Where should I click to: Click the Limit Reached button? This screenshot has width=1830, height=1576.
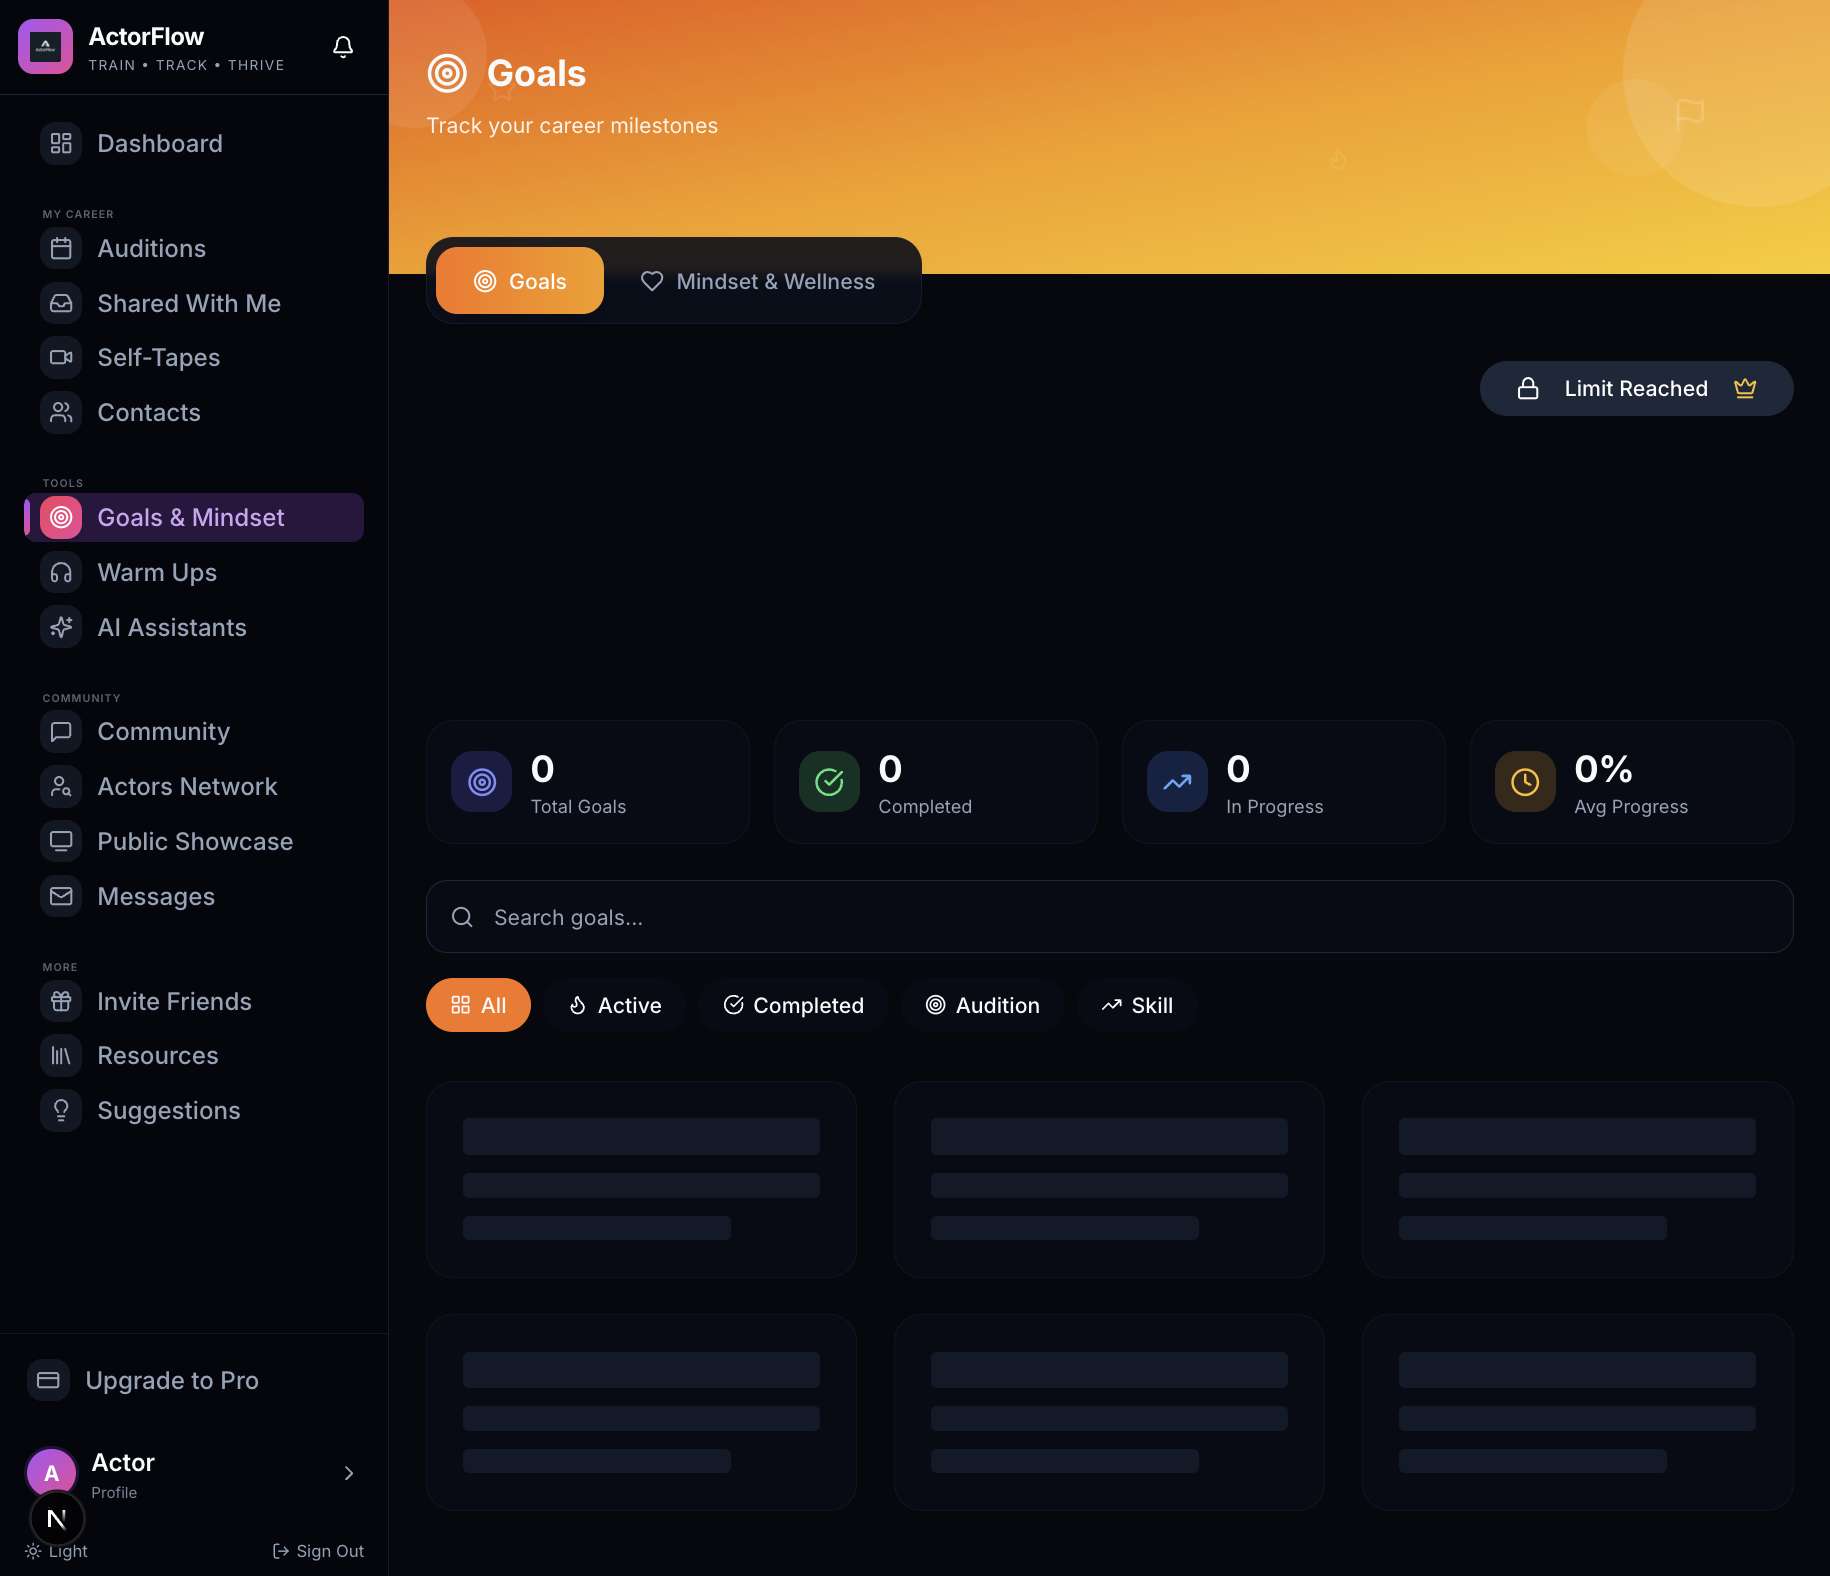[x=1636, y=388]
